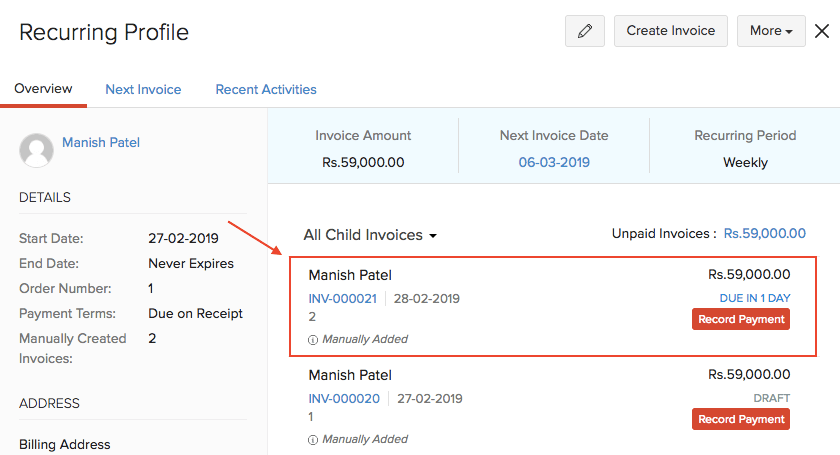Expand the All Child Invoices filter

tap(370, 235)
